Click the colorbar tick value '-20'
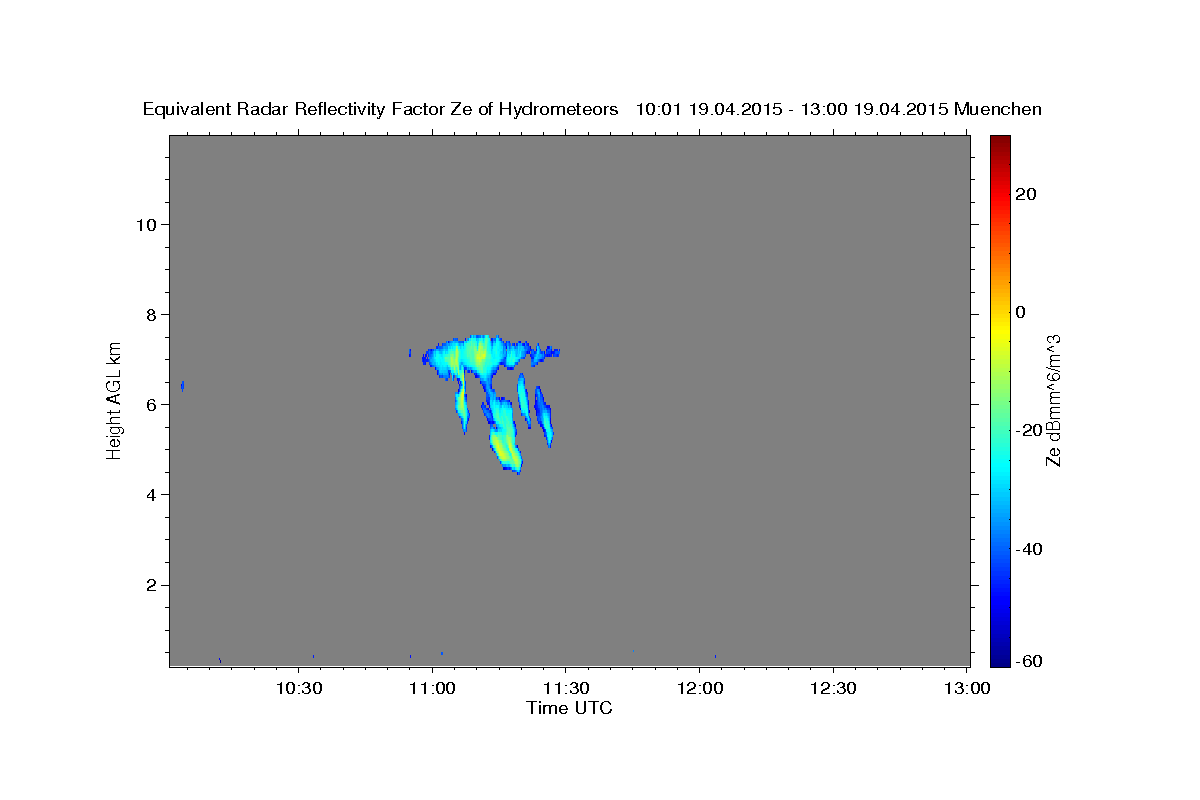The image size is (1200, 800). (x=1027, y=430)
